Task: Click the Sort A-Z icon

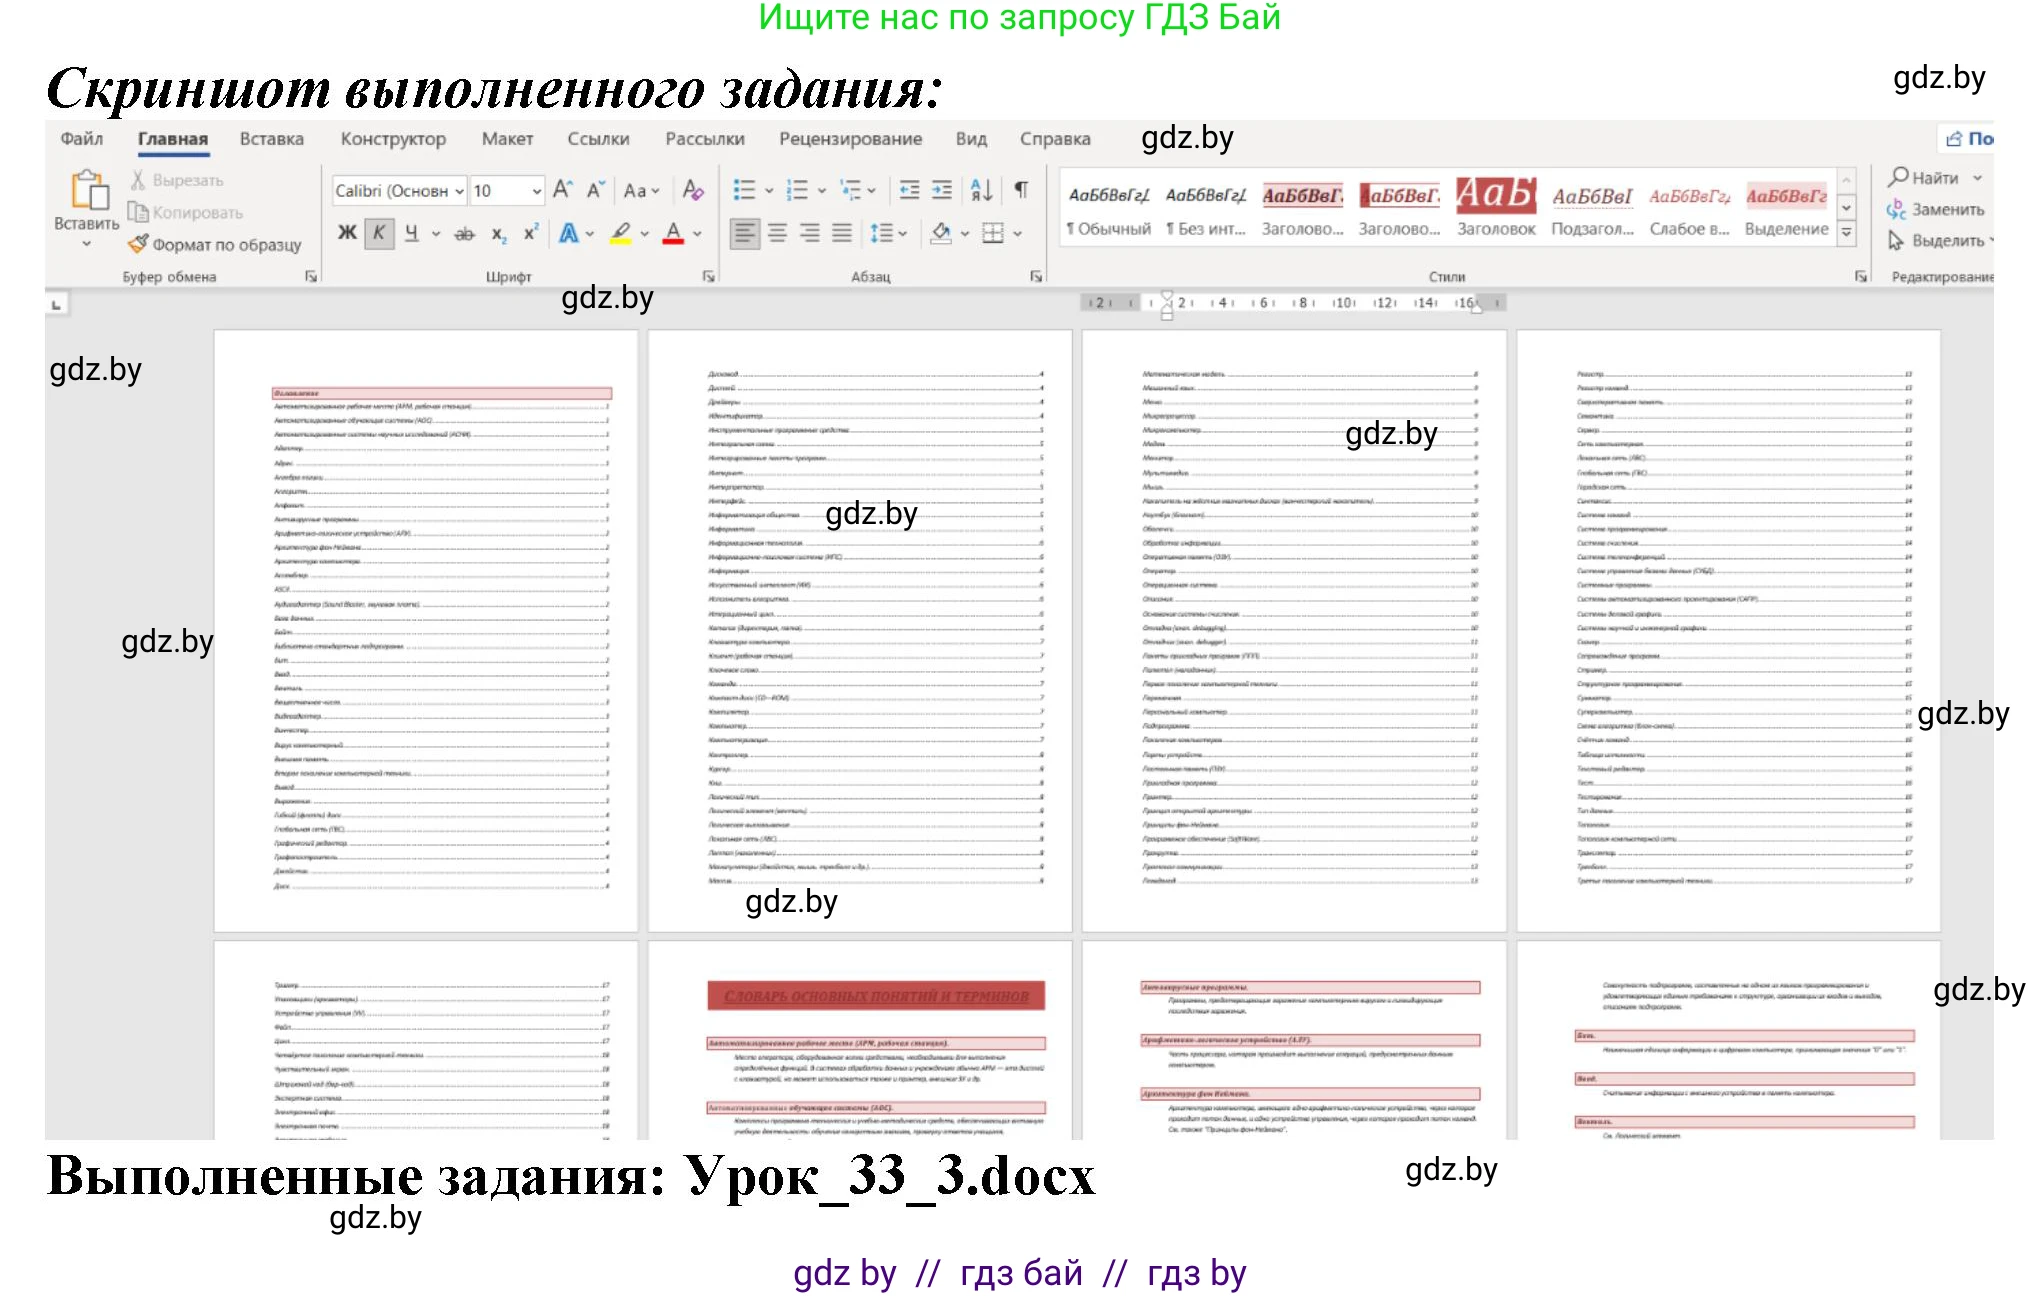Action: [981, 190]
